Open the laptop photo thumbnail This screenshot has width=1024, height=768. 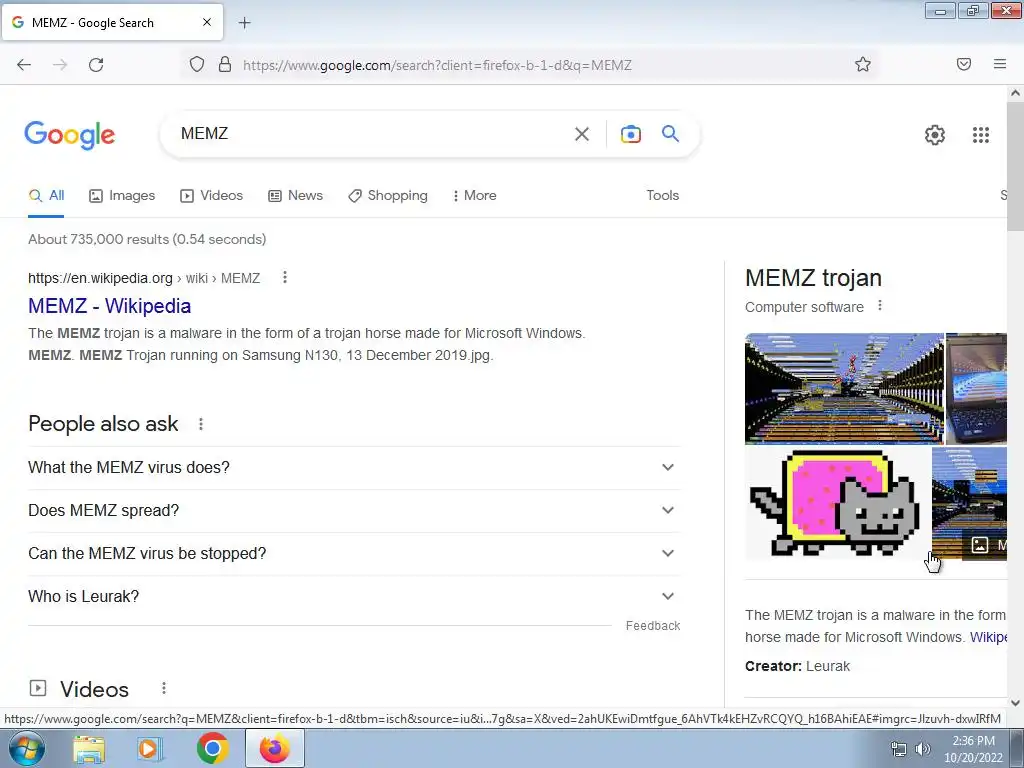(x=976, y=389)
